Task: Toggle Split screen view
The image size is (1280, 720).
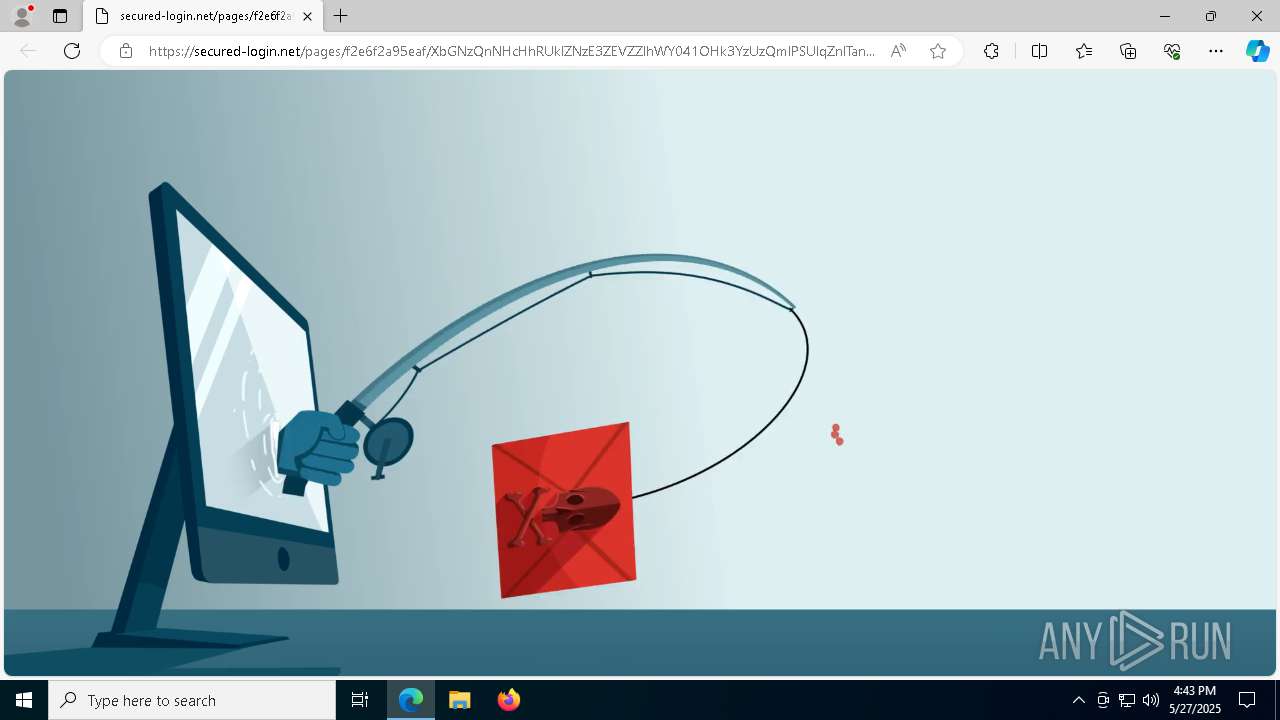Action: click(1039, 51)
